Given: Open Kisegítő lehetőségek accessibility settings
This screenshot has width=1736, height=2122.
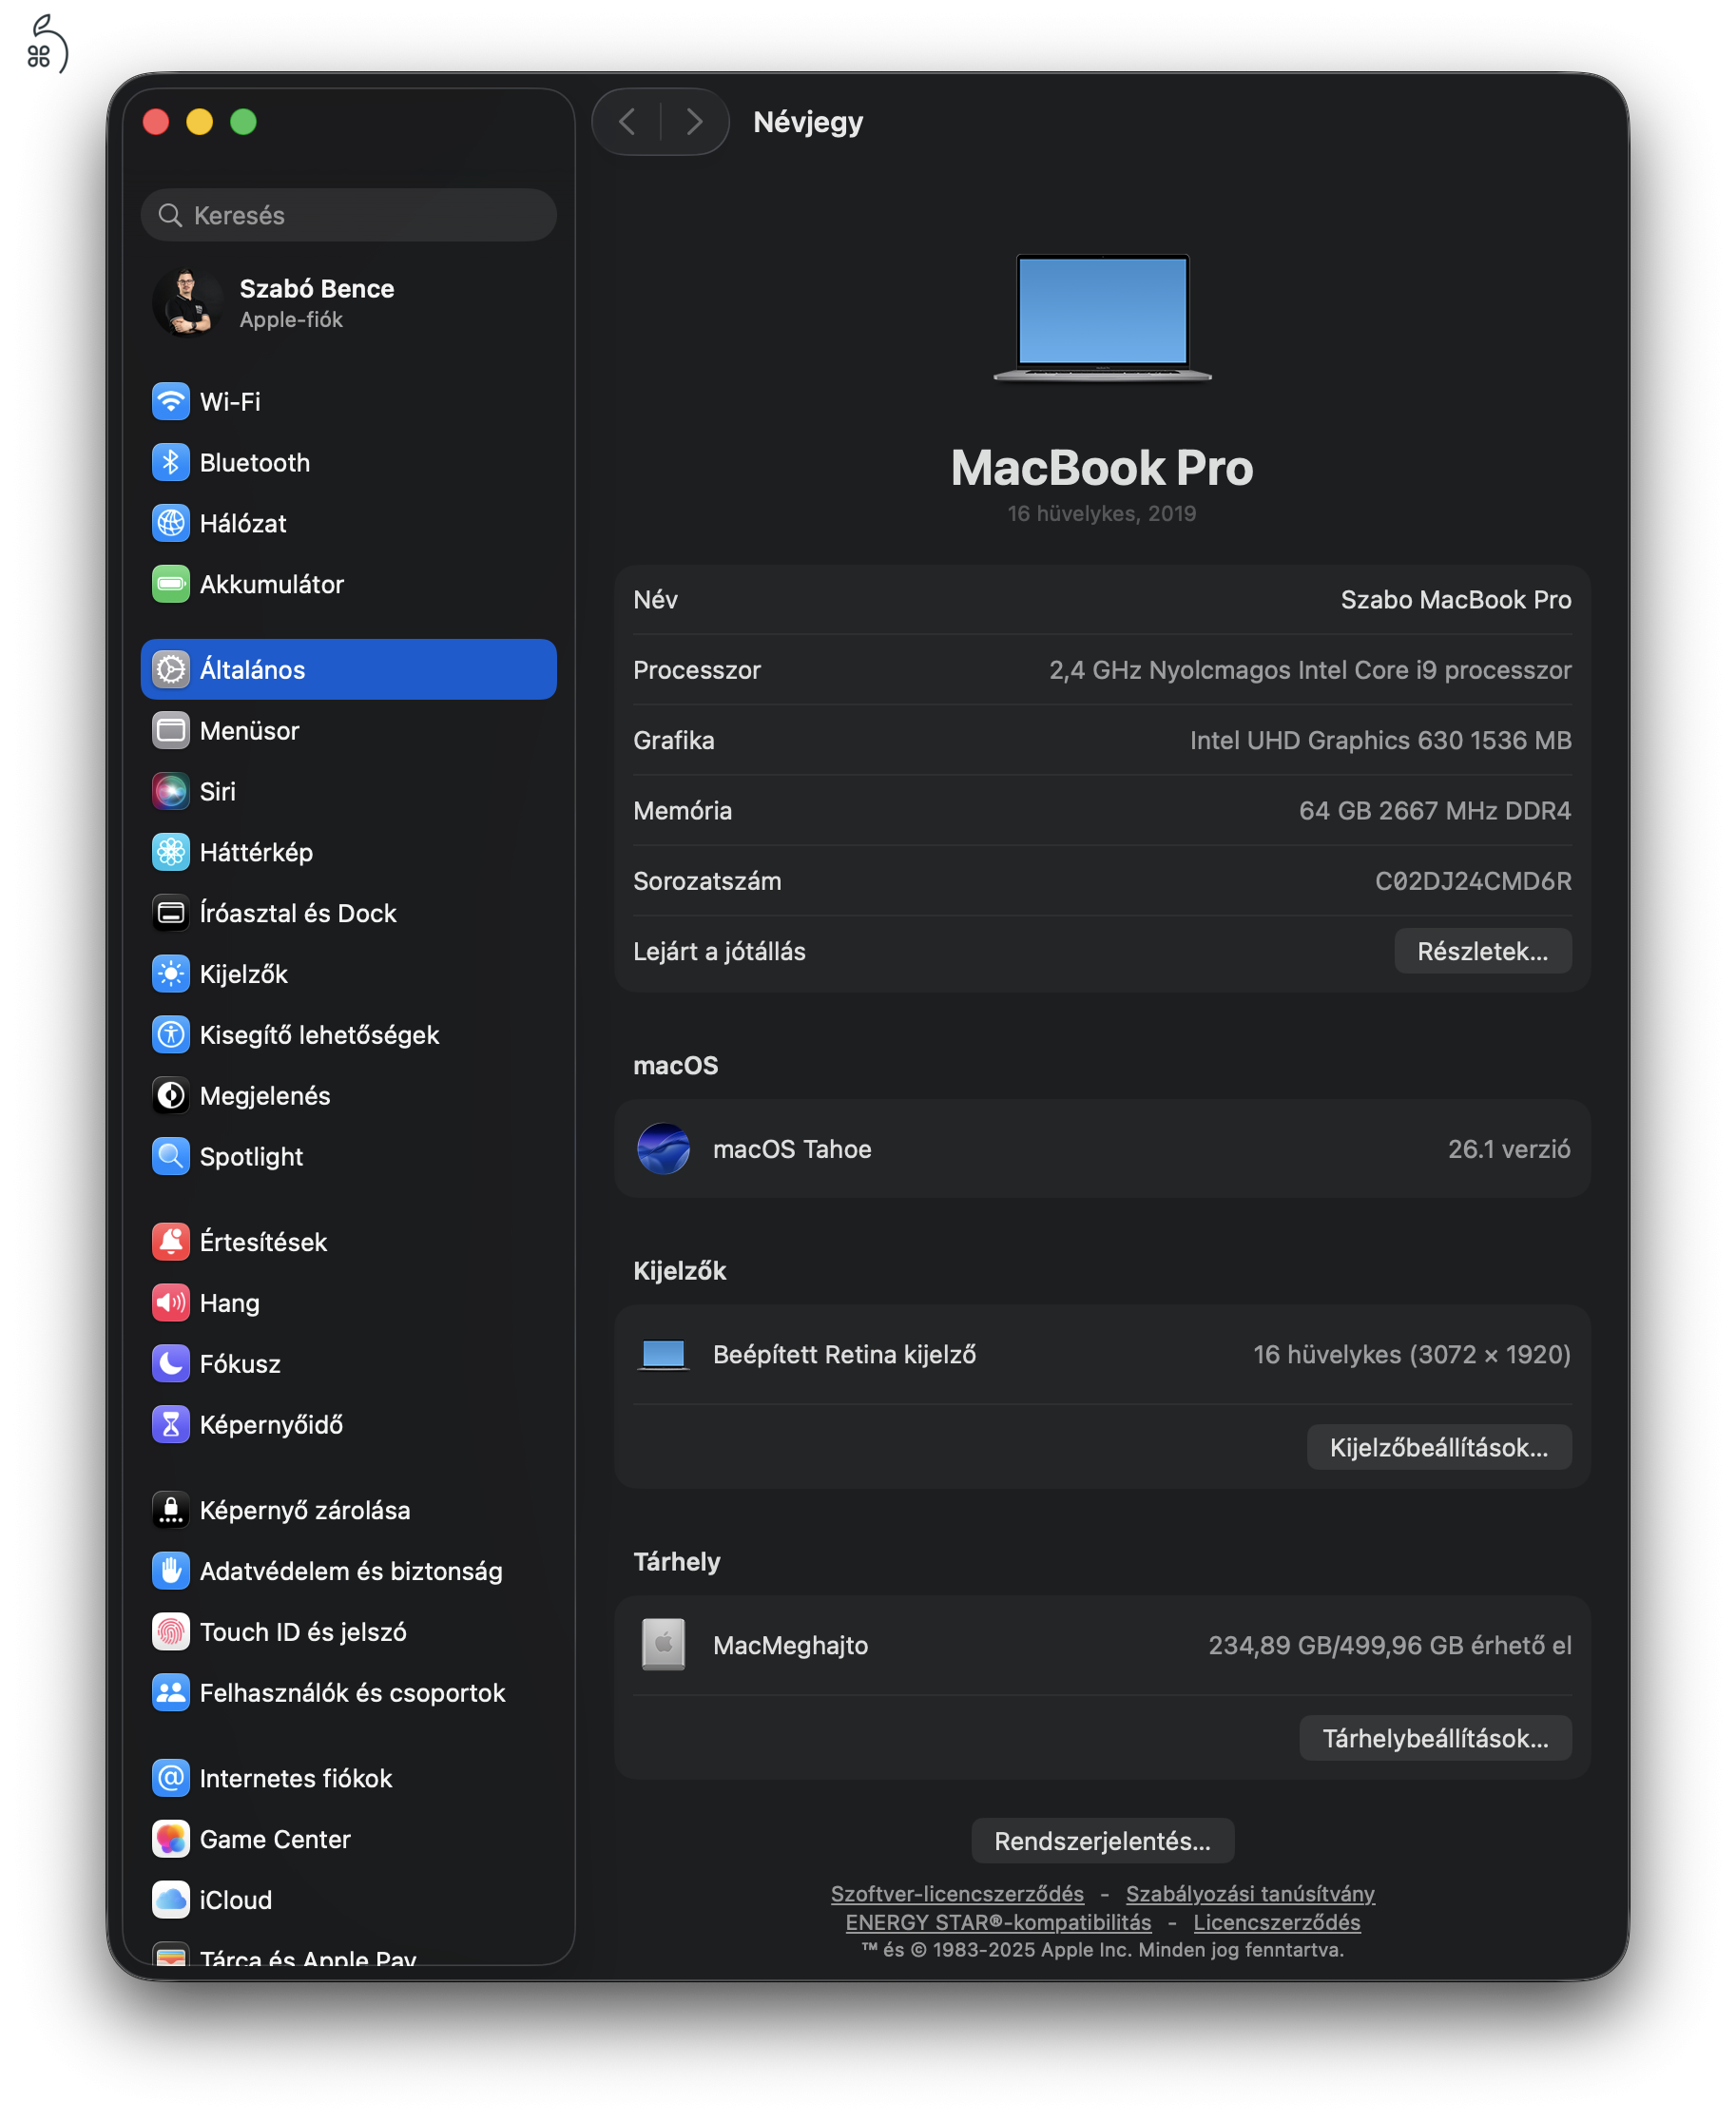Looking at the screenshot, I should pyautogui.click(x=320, y=1034).
